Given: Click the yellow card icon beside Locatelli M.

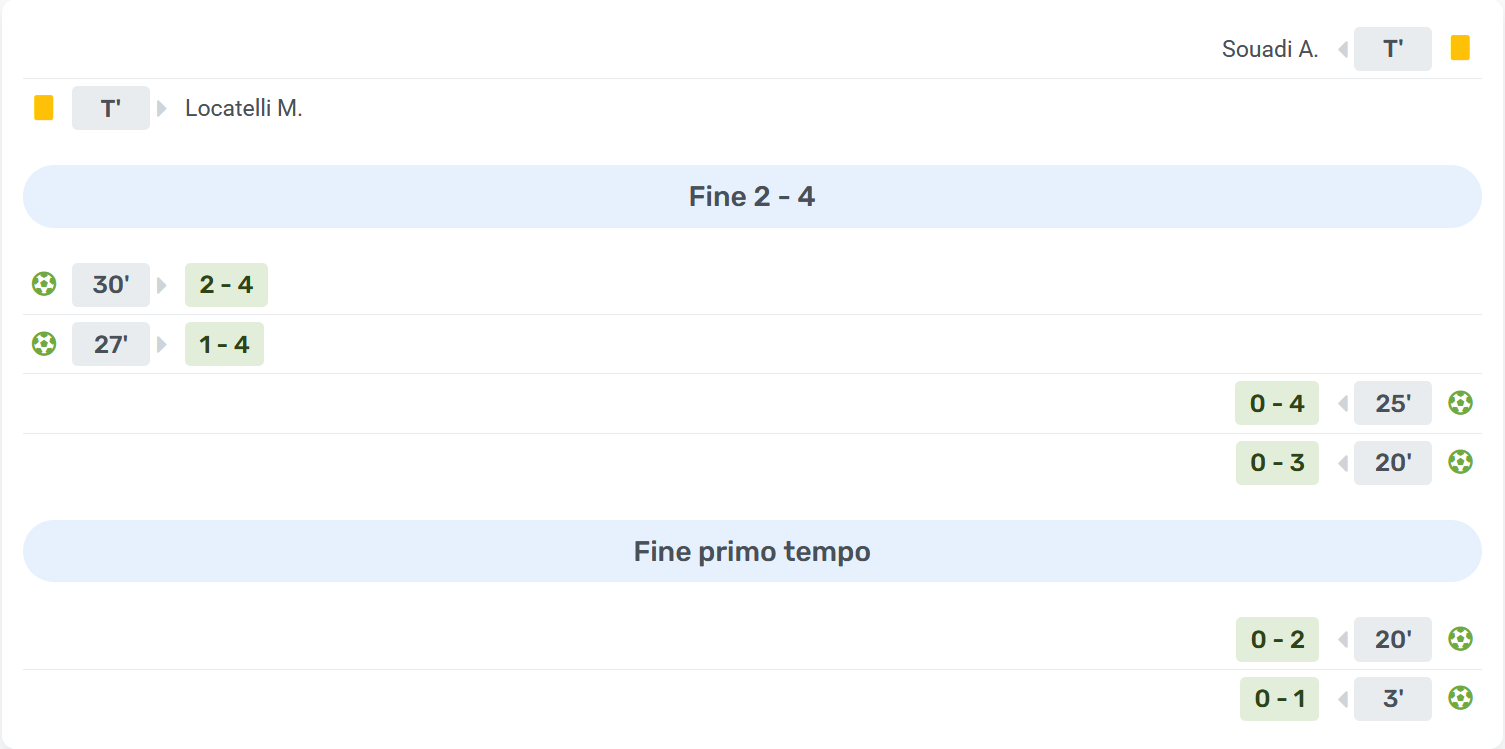Looking at the screenshot, I should click(x=43, y=108).
